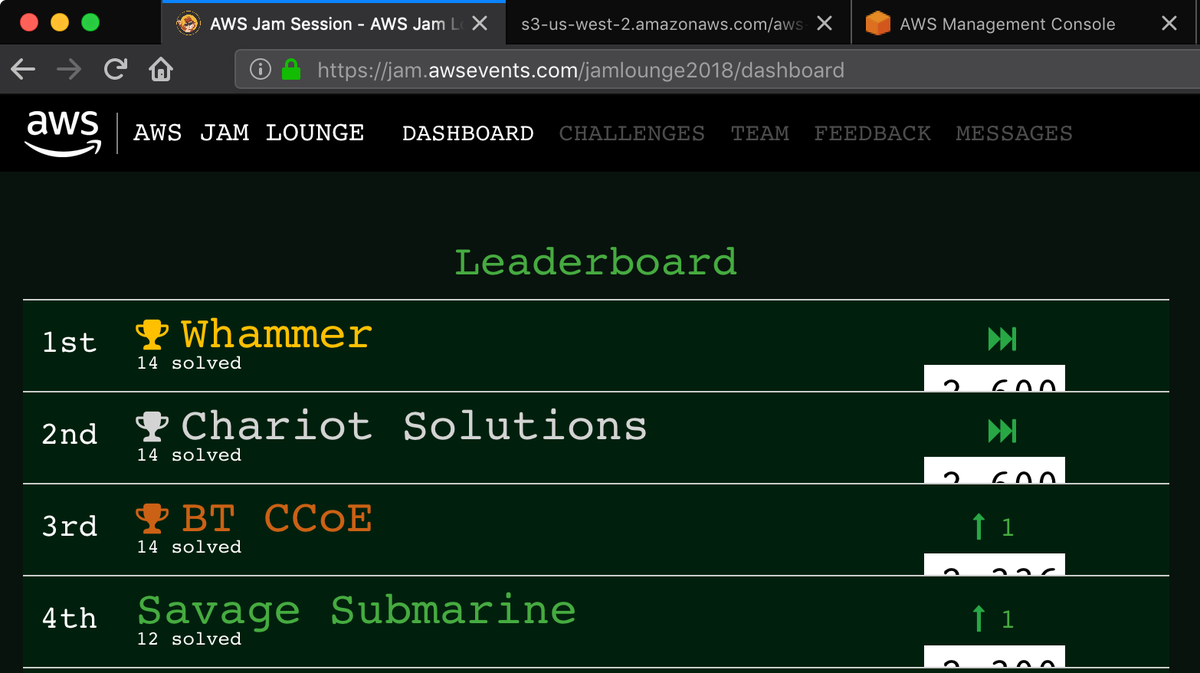Image resolution: width=1200 pixels, height=673 pixels.
Task: Close the AWS Management Console tab
Action: (x=1169, y=23)
